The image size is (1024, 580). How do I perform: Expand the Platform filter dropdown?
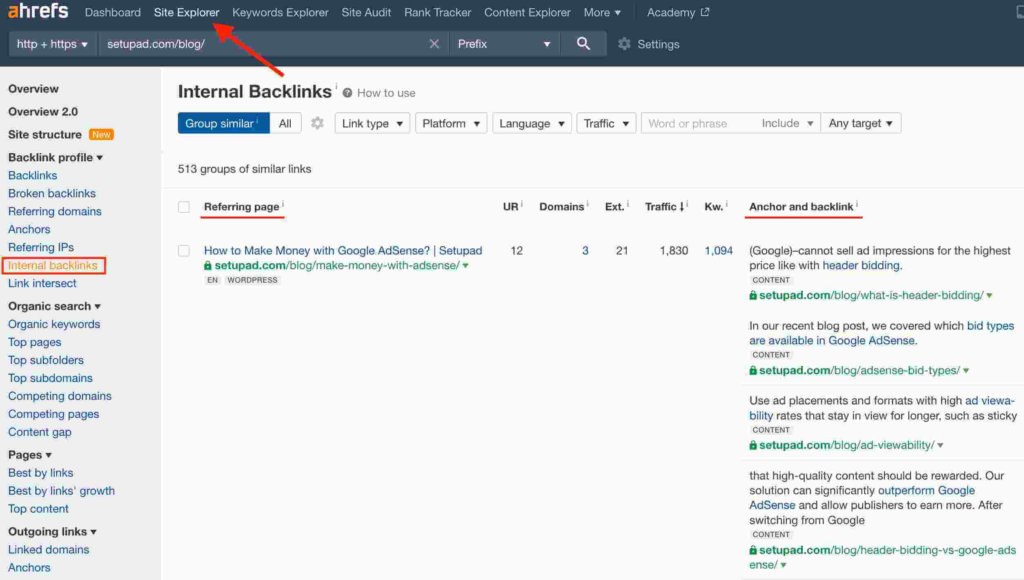[x=451, y=122]
